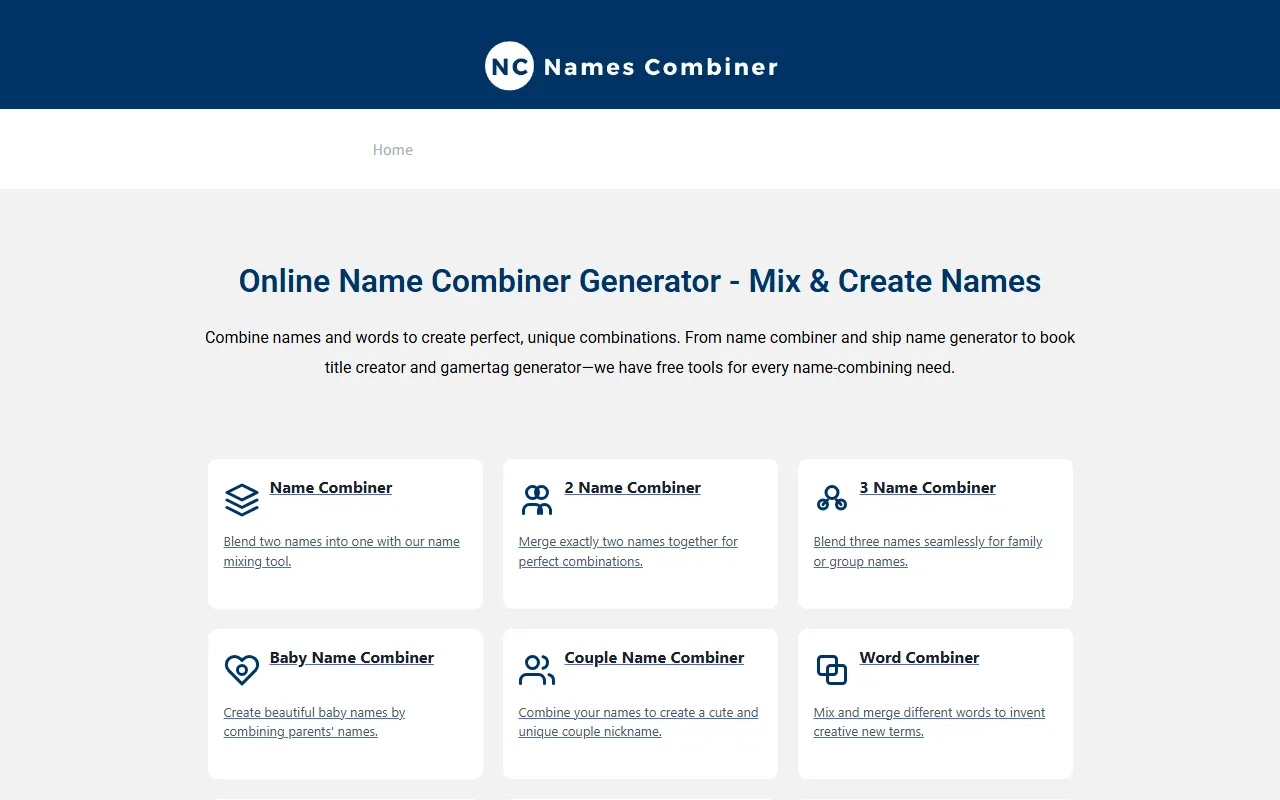This screenshot has width=1280, height=800.
Task: Select the Couple Name Combiner heading link
Action: (x=654, y=658)
